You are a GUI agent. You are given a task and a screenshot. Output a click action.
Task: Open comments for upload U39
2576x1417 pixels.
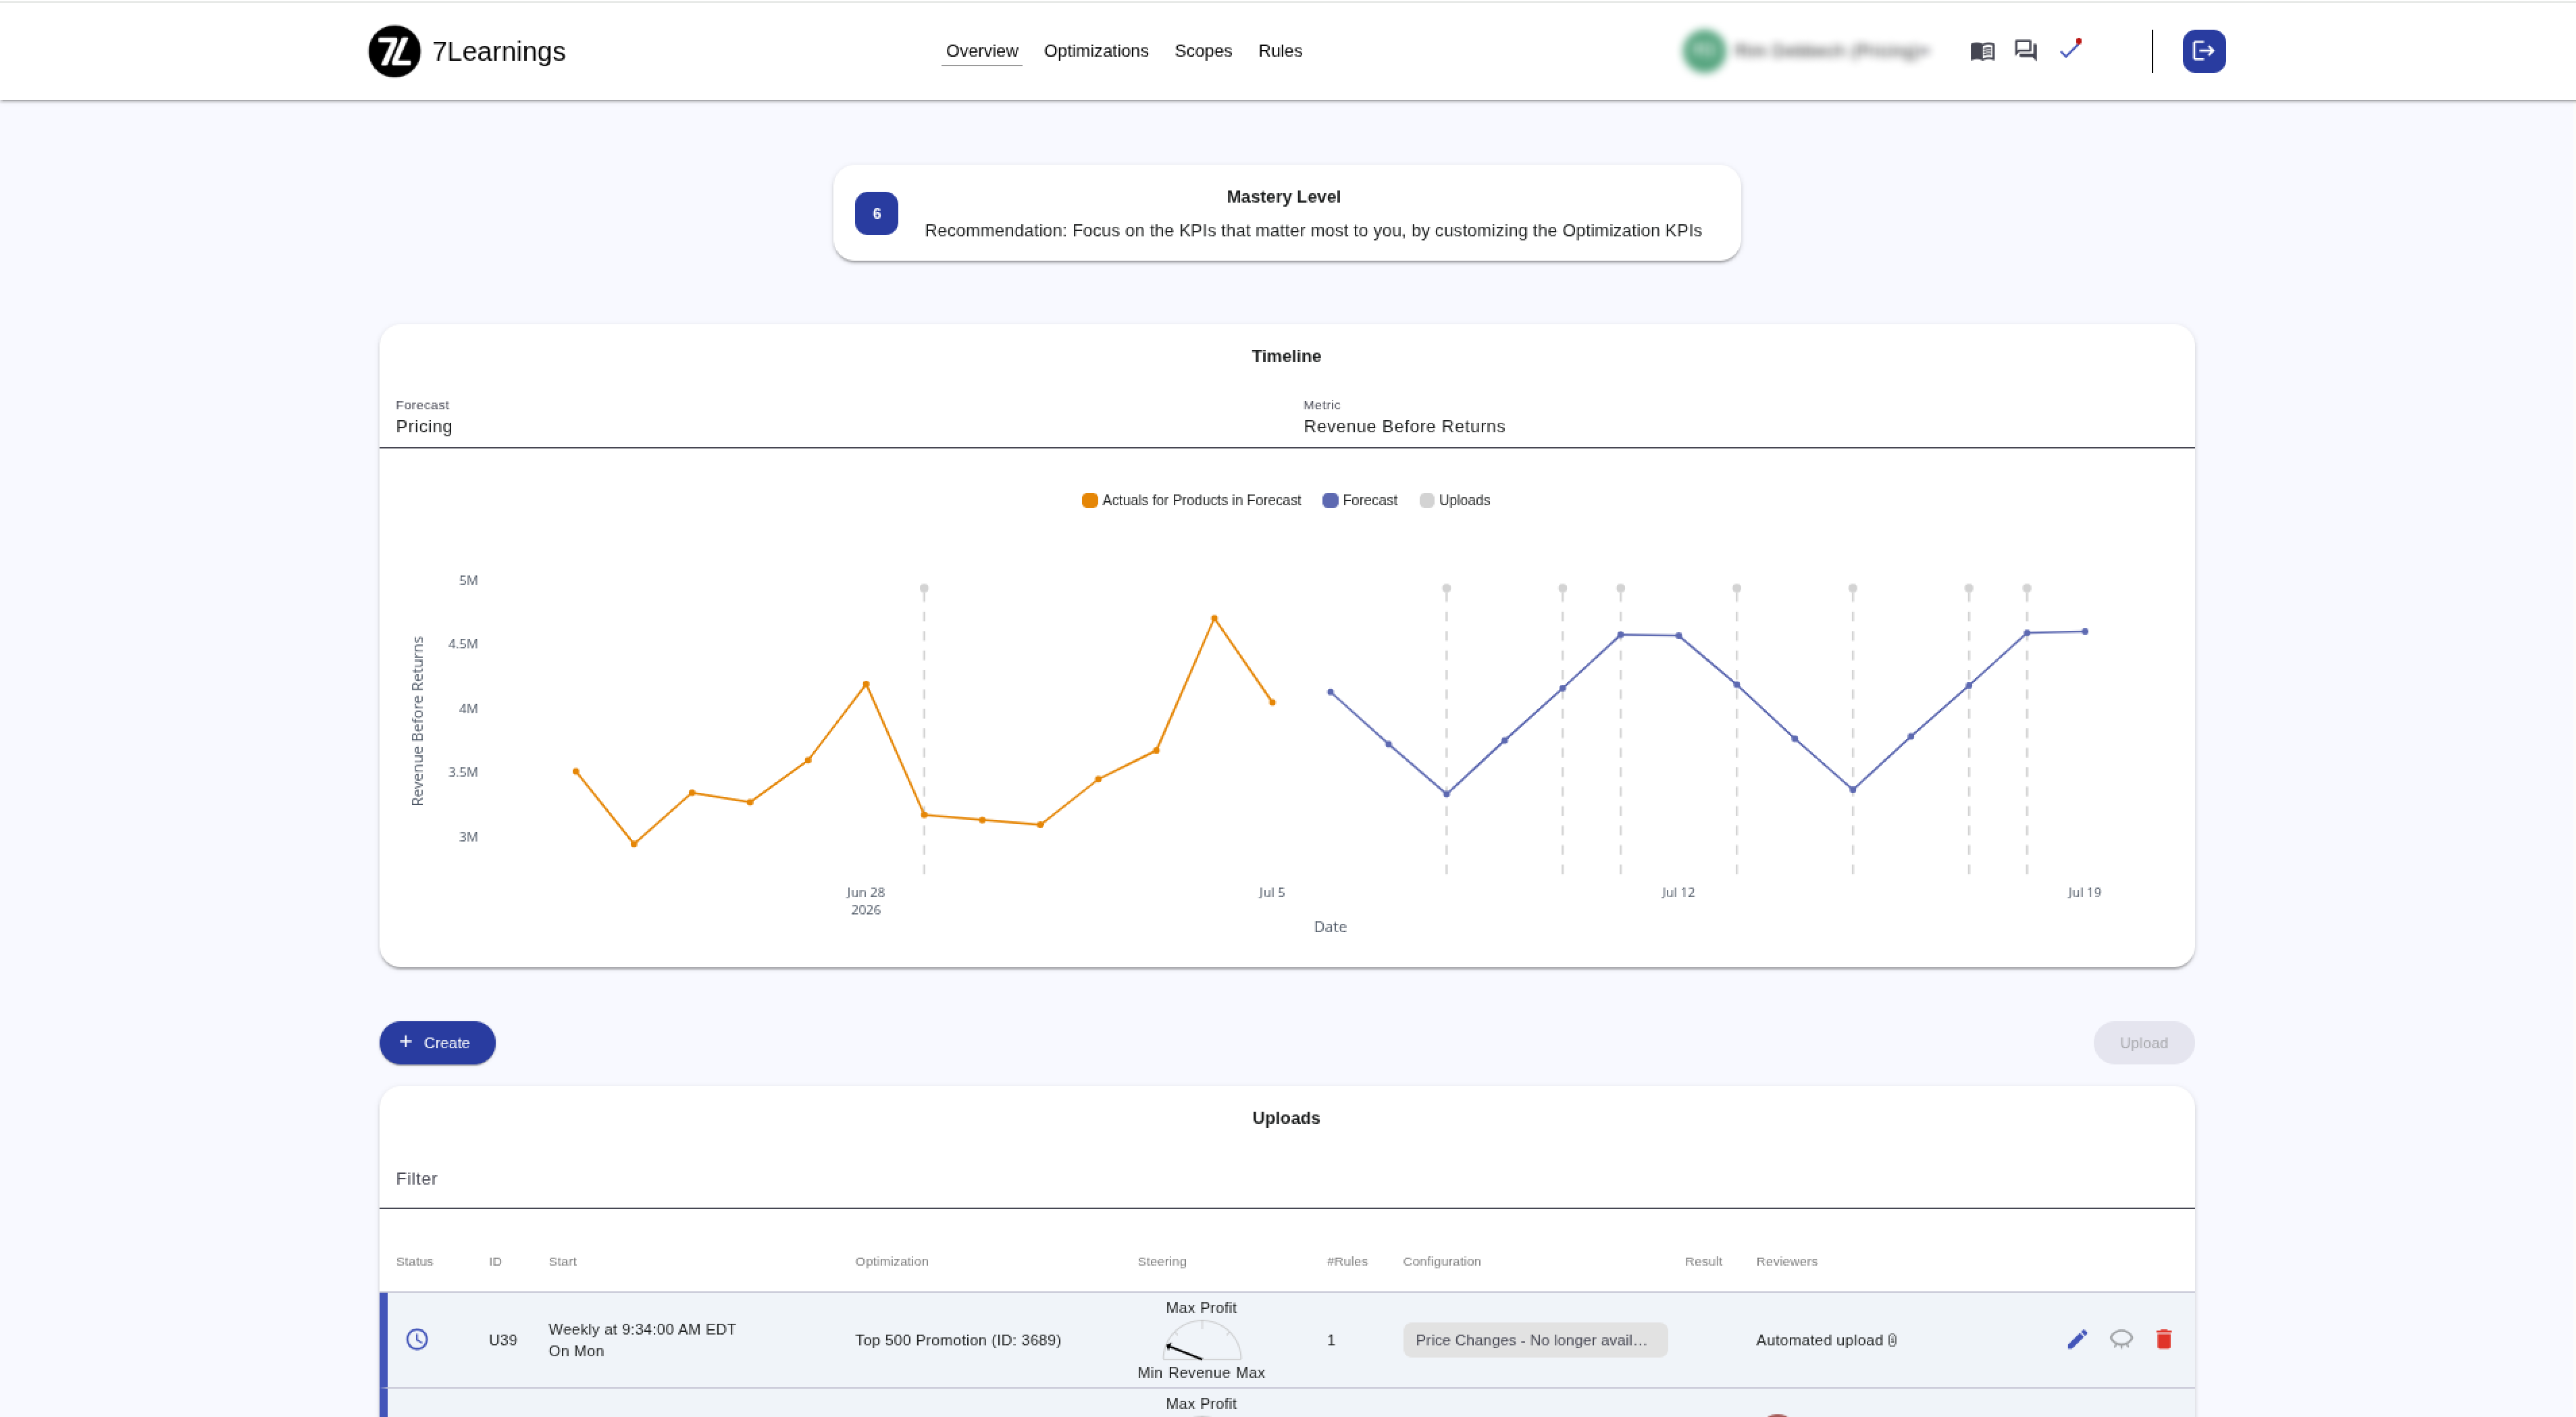(2121, 1339)
